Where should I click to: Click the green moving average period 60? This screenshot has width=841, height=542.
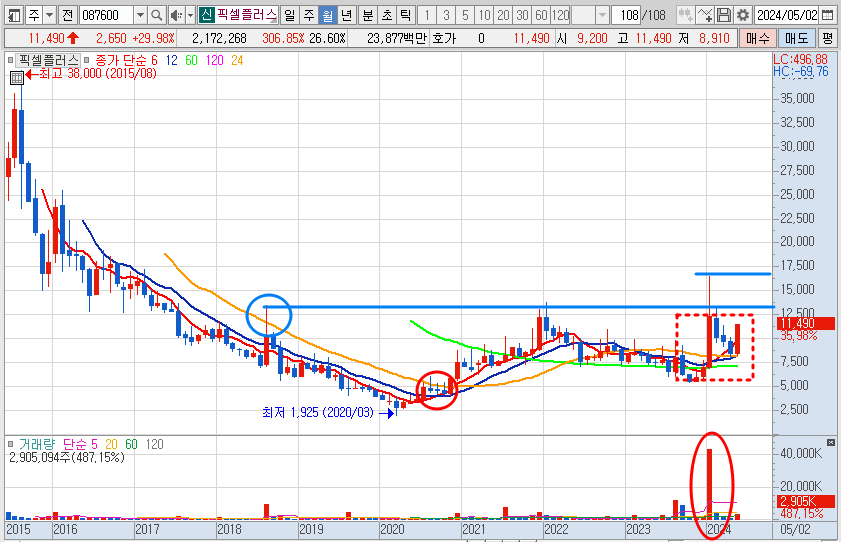(x=191, y=60)
